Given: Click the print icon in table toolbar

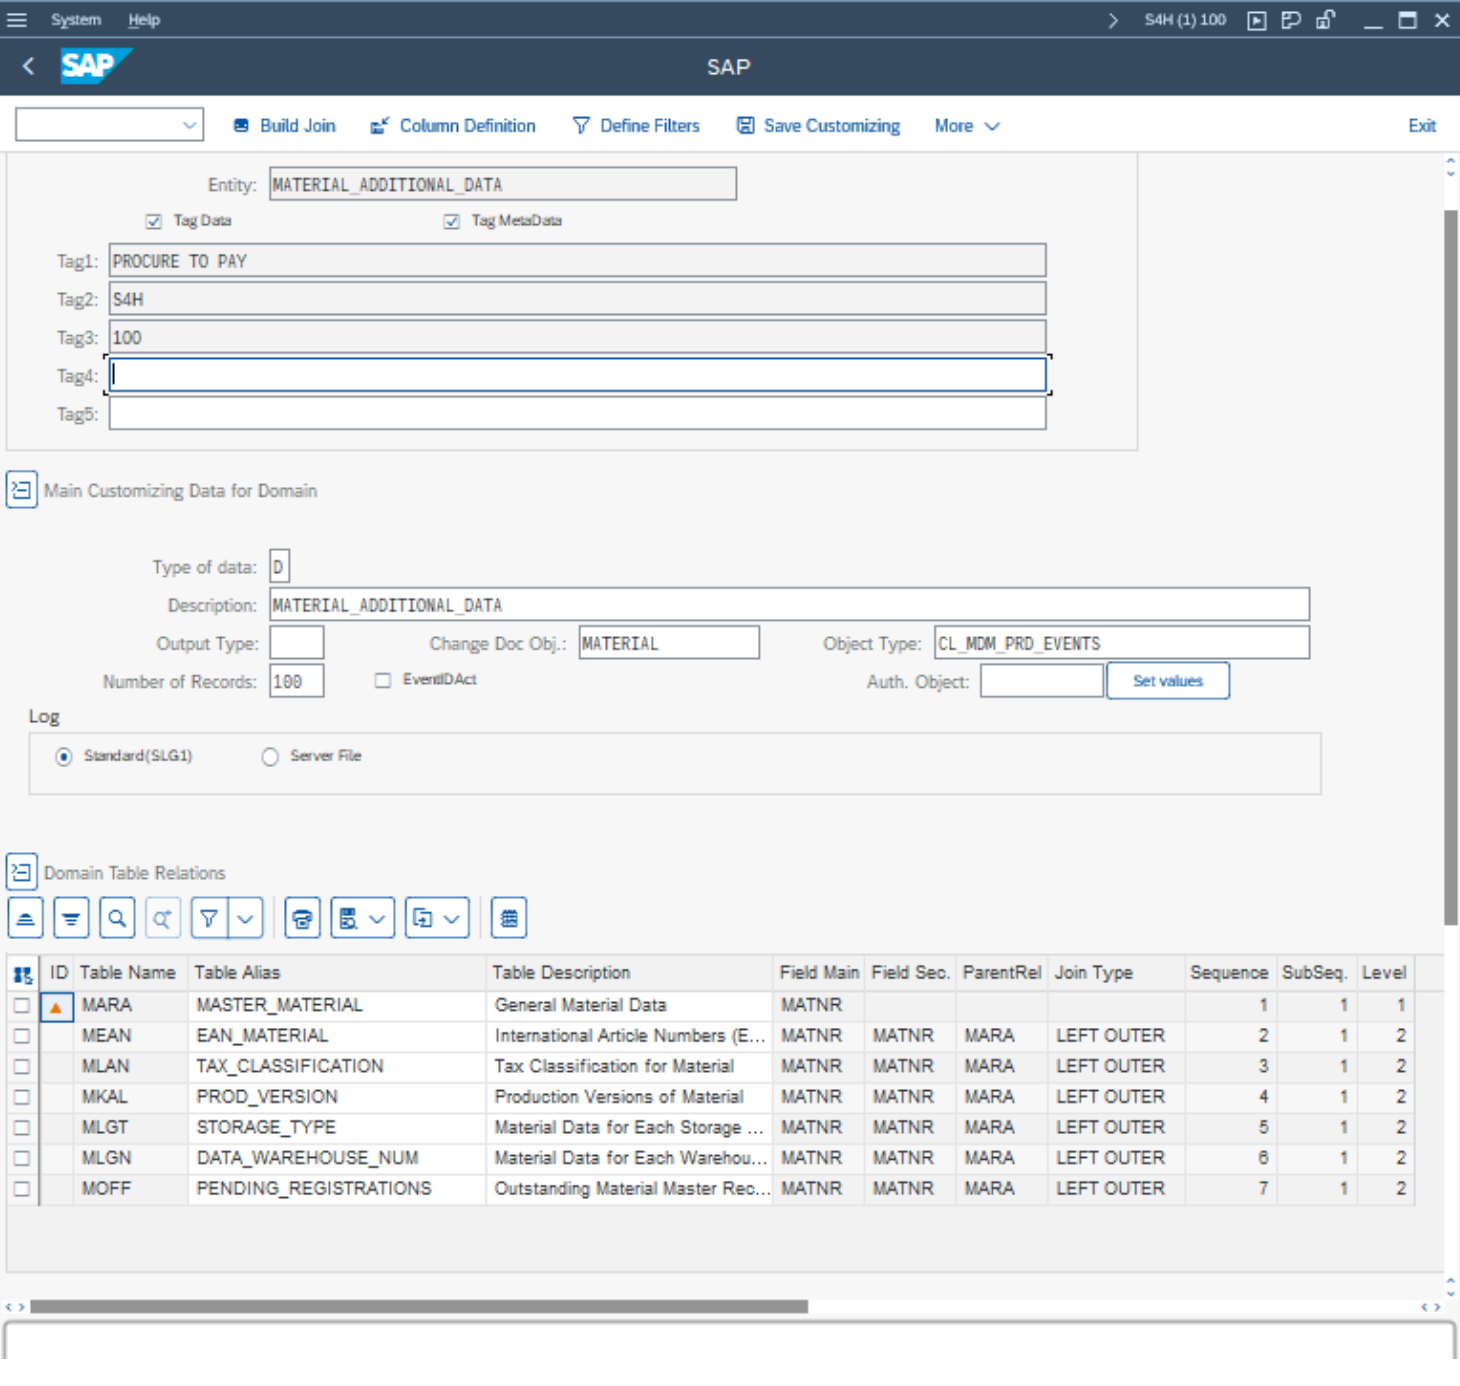Looking at the screenshot, I should [302, 918].
